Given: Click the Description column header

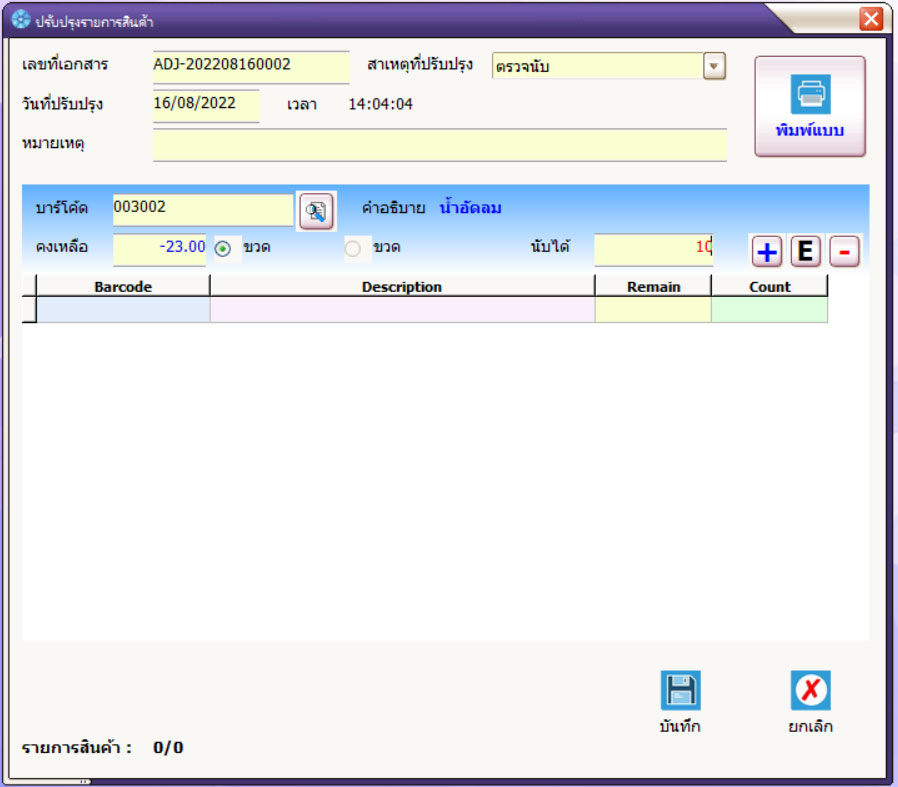Looking at the screenshot, I should (402, 287).
